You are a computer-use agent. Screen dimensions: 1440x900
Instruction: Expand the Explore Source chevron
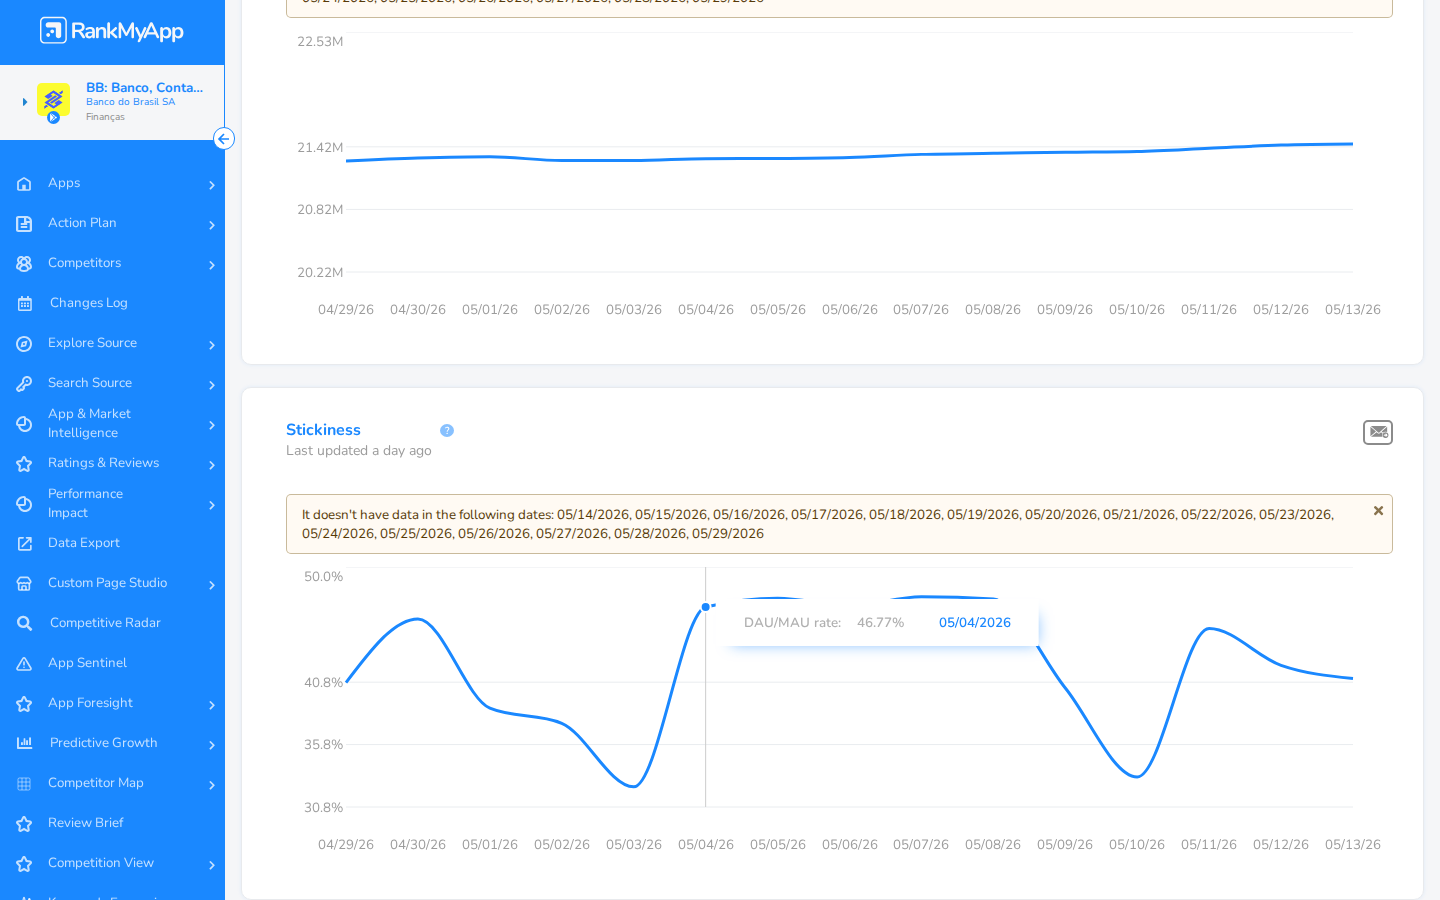click(x=212, y=345)
